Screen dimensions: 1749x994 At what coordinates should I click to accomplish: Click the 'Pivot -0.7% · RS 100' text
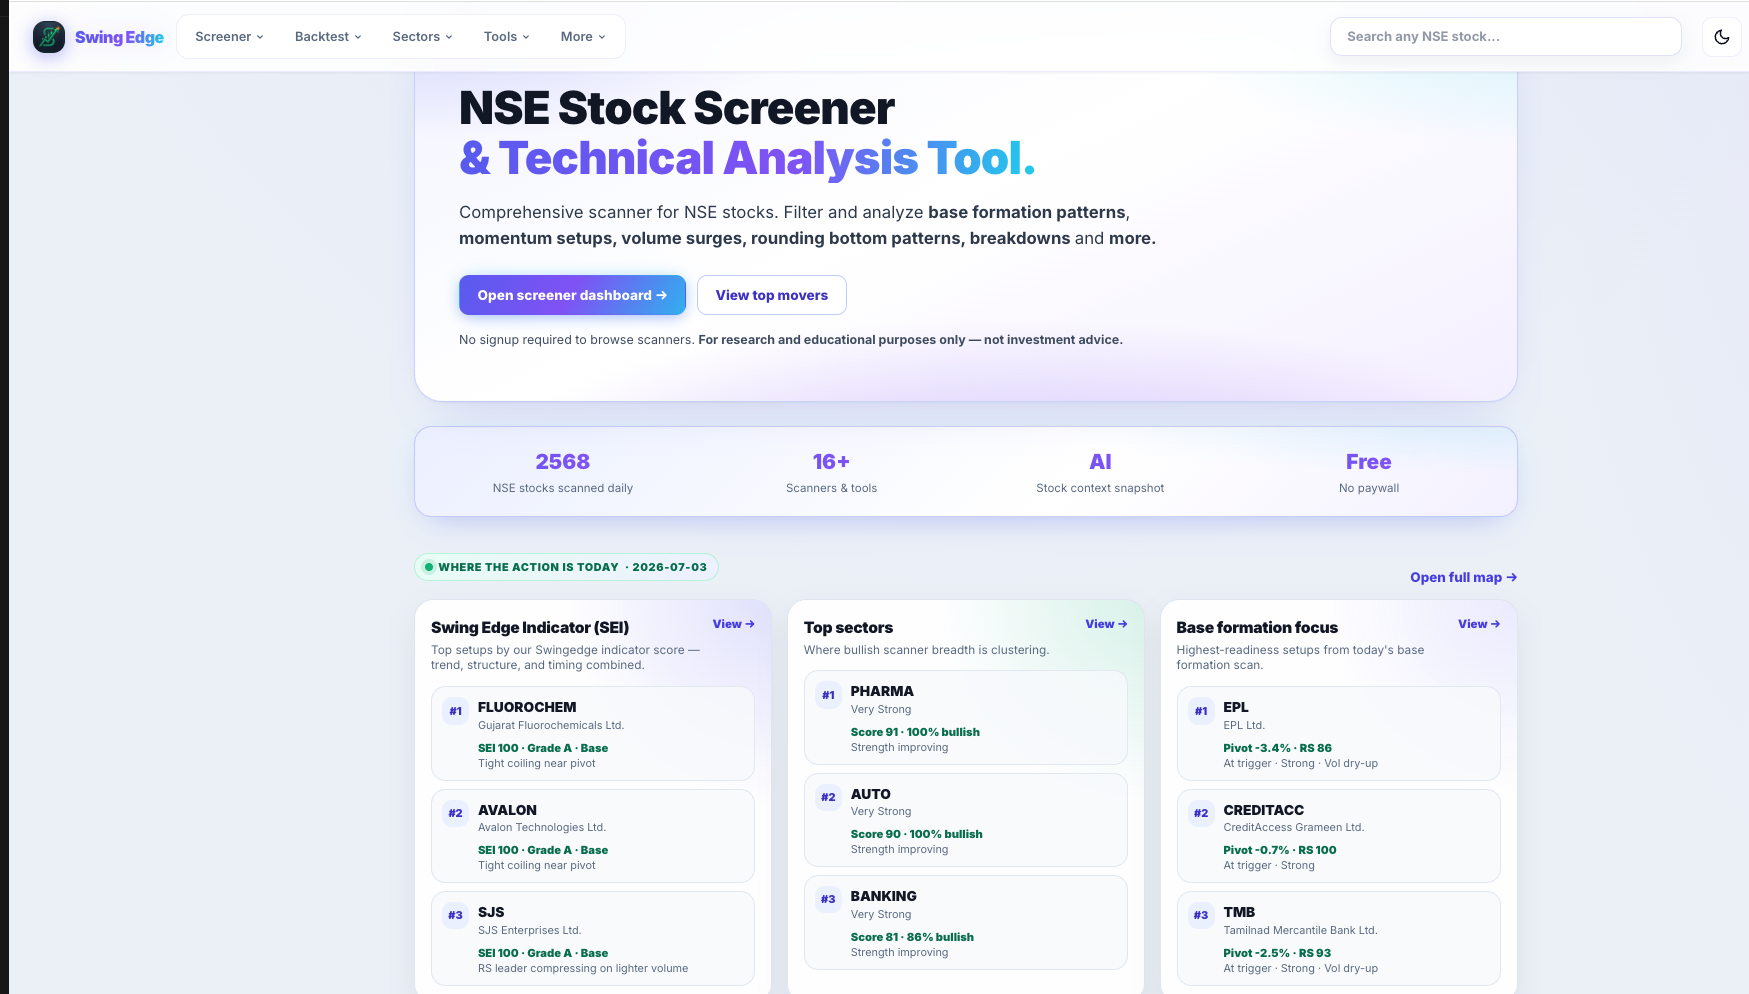click(1280, 850)
